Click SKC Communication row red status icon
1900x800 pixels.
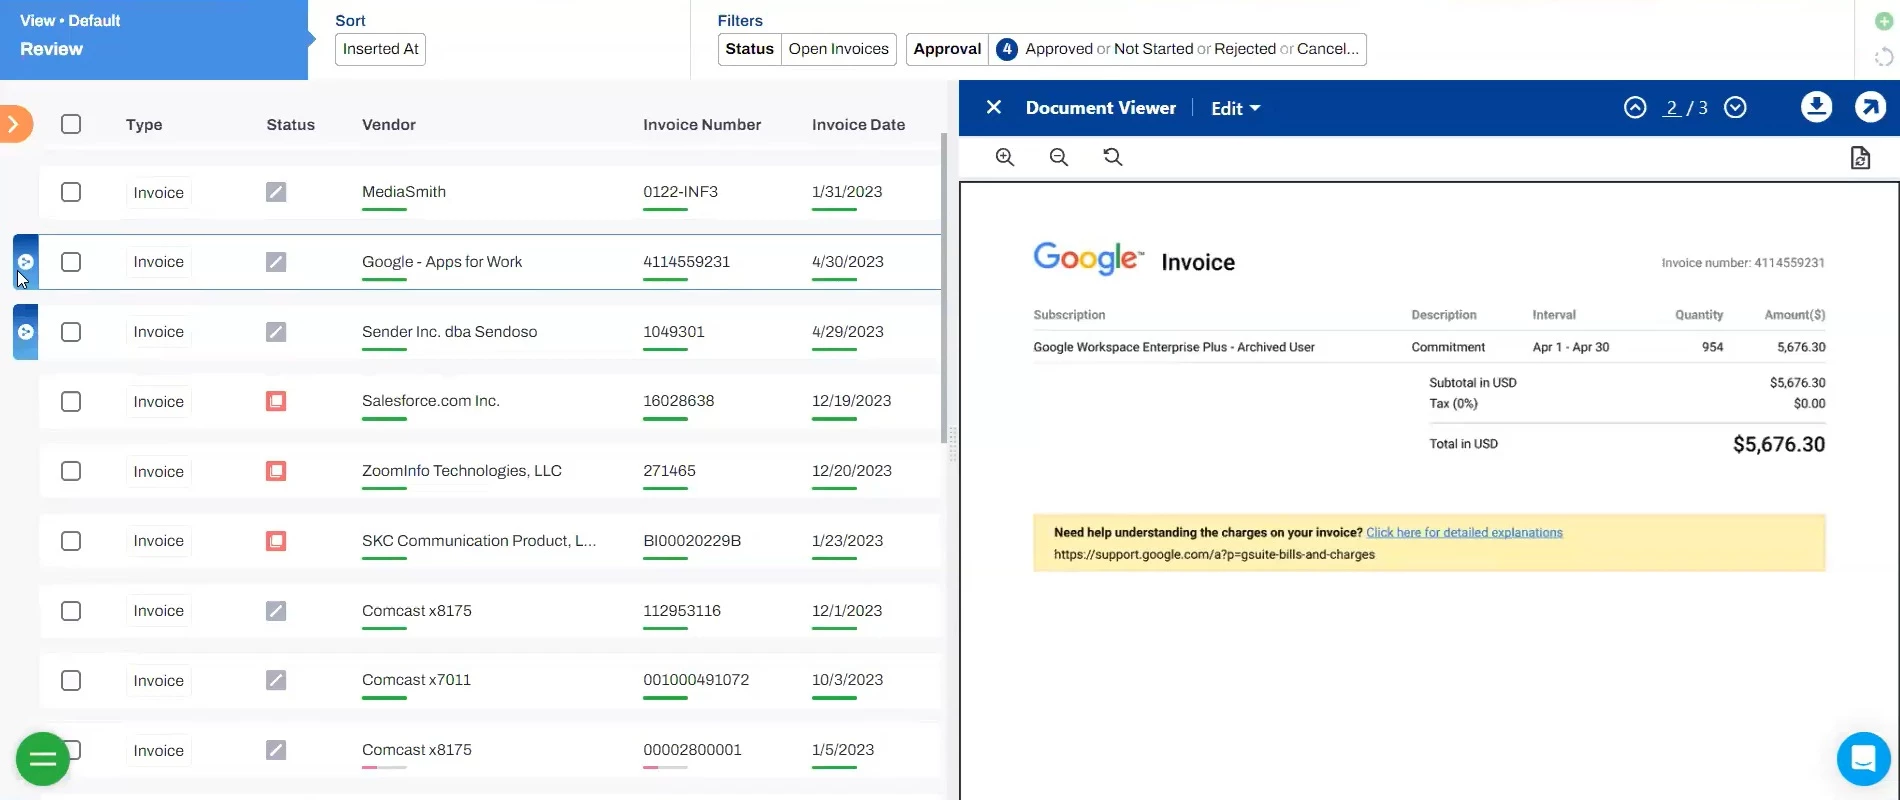point(276,541)
